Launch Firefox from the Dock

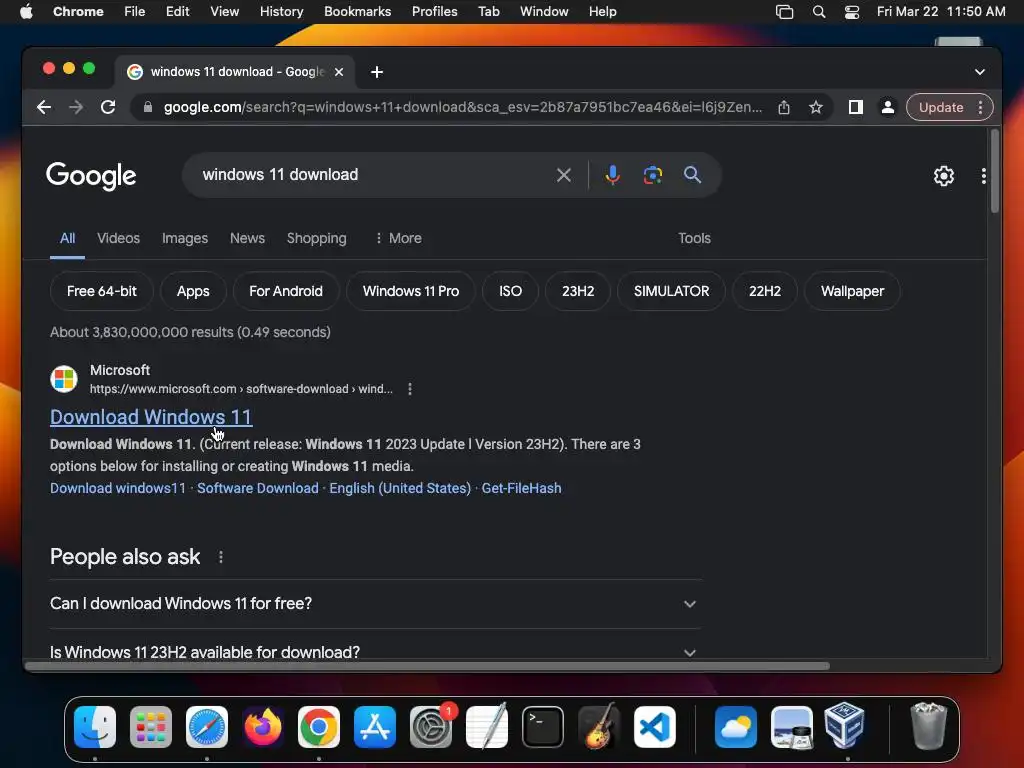263,727
